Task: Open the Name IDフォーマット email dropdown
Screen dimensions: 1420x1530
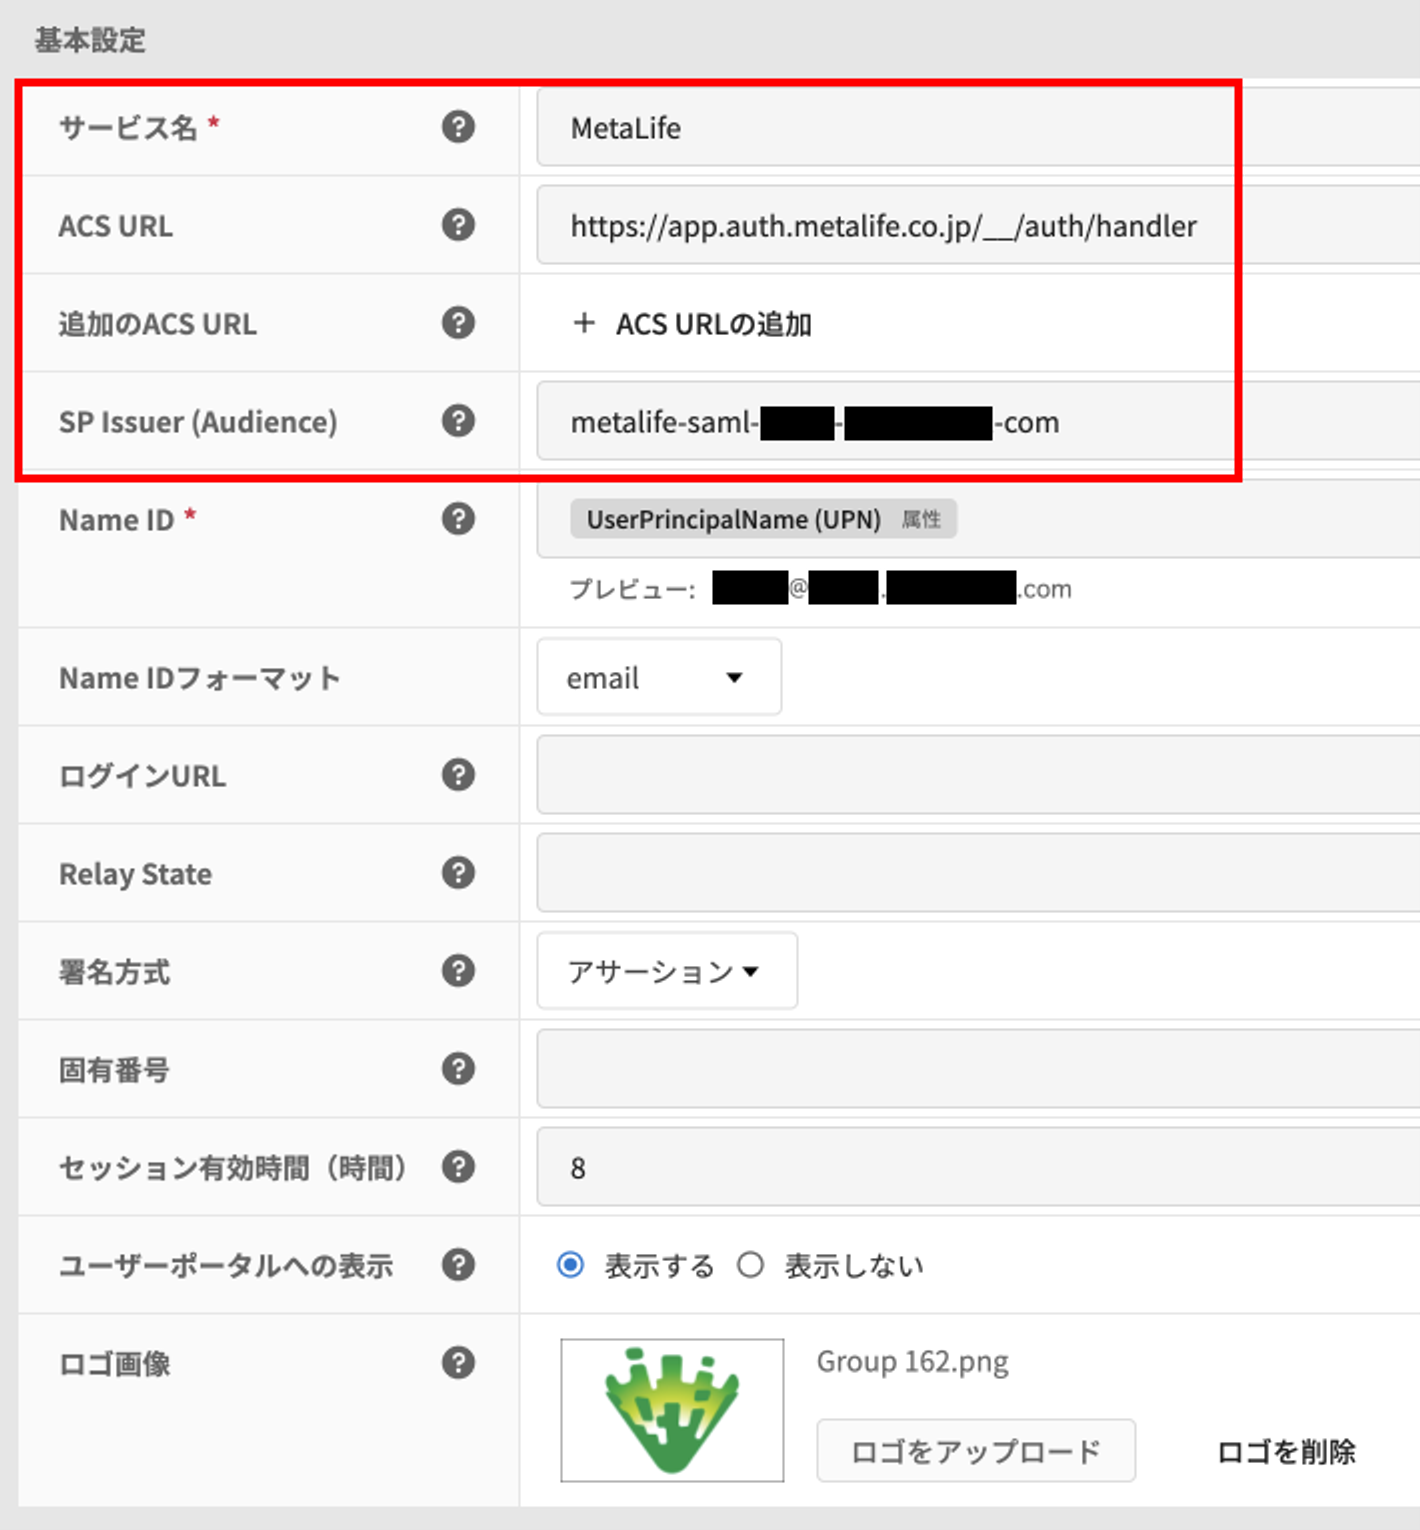Action: pos(659,678)
